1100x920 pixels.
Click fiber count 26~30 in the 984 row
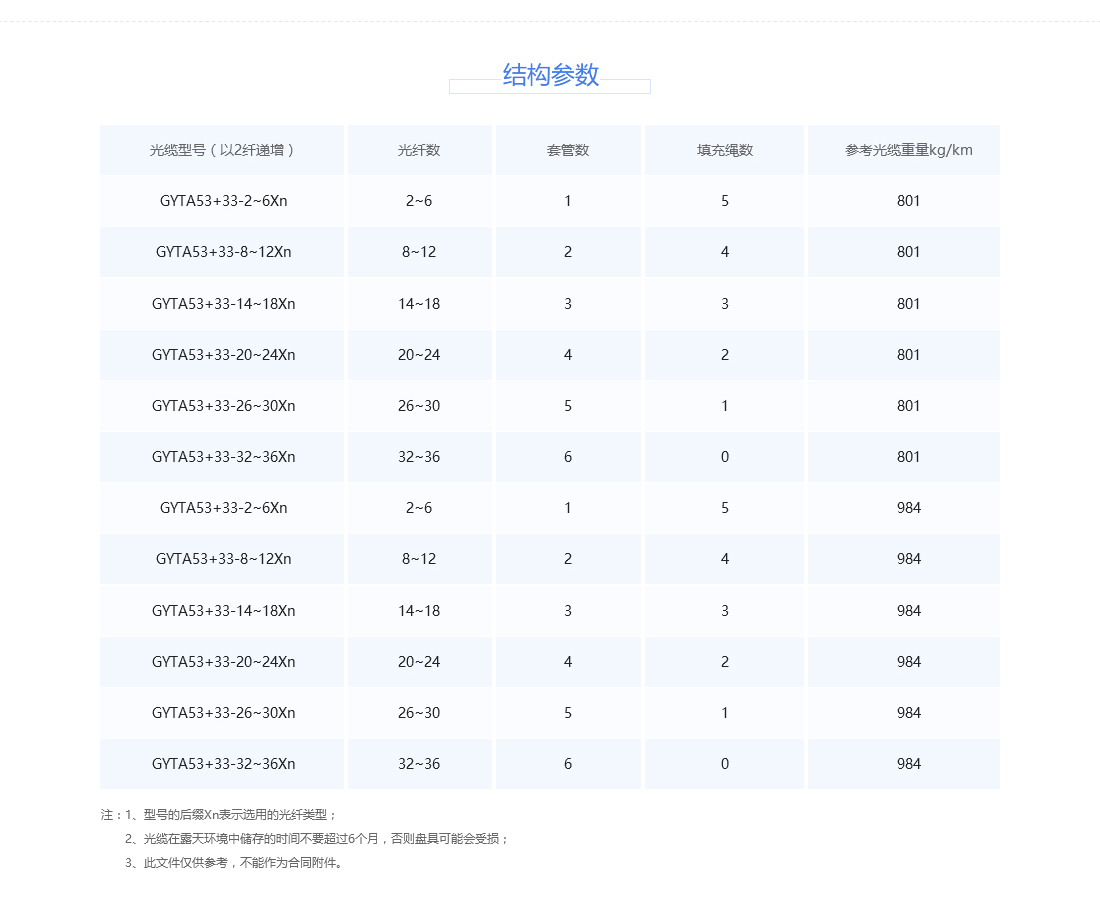click(419, 713)
